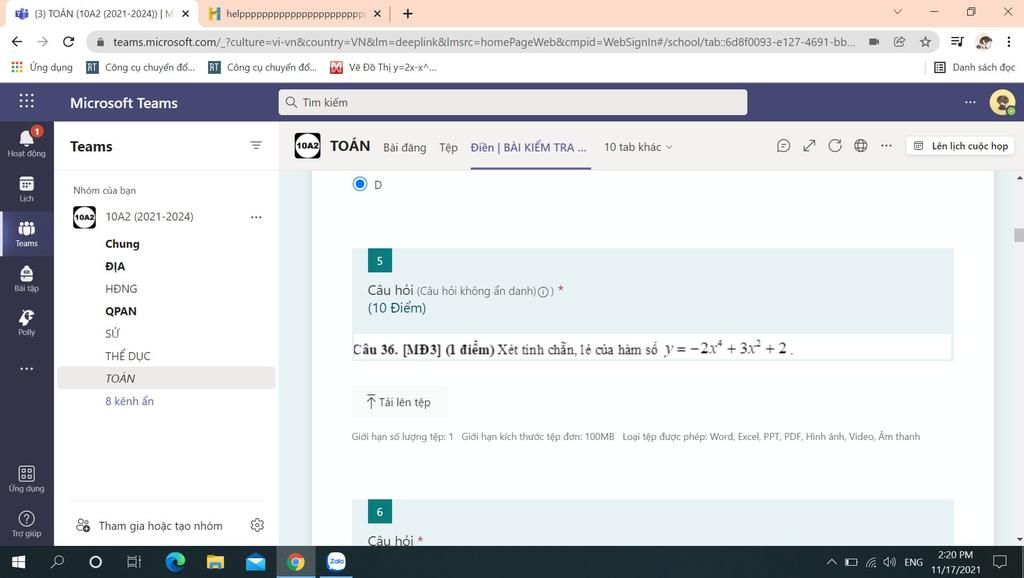The width and height of the screenshot is (1024, 578).
Task: Focus the Tìm kiếm search box
Action: coord(513,102)
